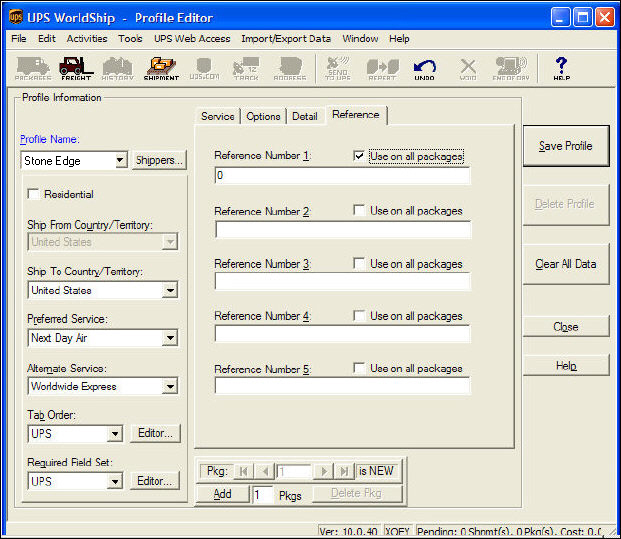The width and height of the screenshot is (621, 539).
Task: Check Use on all packages for Reference 2
Action: (x=359, y=210)
